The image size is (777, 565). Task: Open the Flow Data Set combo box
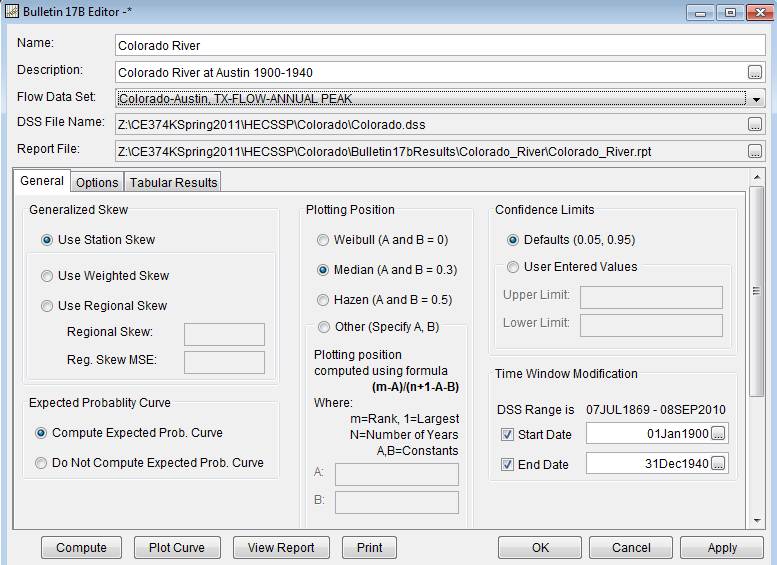tap(440, 99)
